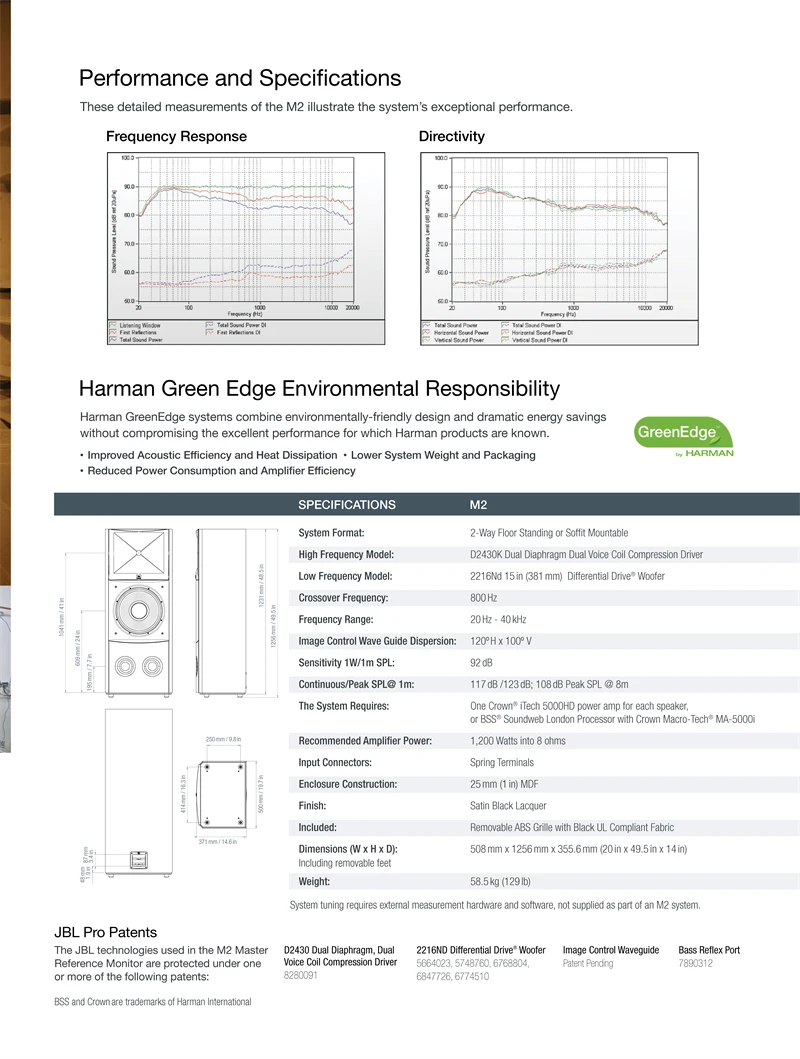Click the 120° H x 100° V value
This screenshot has height=1059, width=800.
(x=501, y=641)
